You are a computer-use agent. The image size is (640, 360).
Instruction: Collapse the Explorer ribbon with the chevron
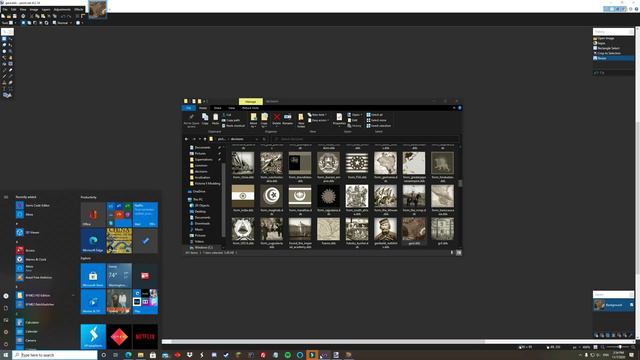click(x=454, y=108)
